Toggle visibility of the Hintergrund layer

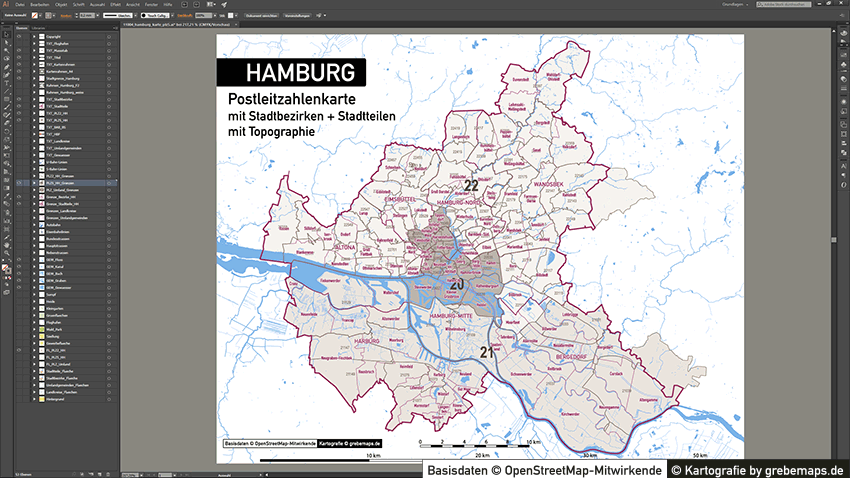coord(19,399)
